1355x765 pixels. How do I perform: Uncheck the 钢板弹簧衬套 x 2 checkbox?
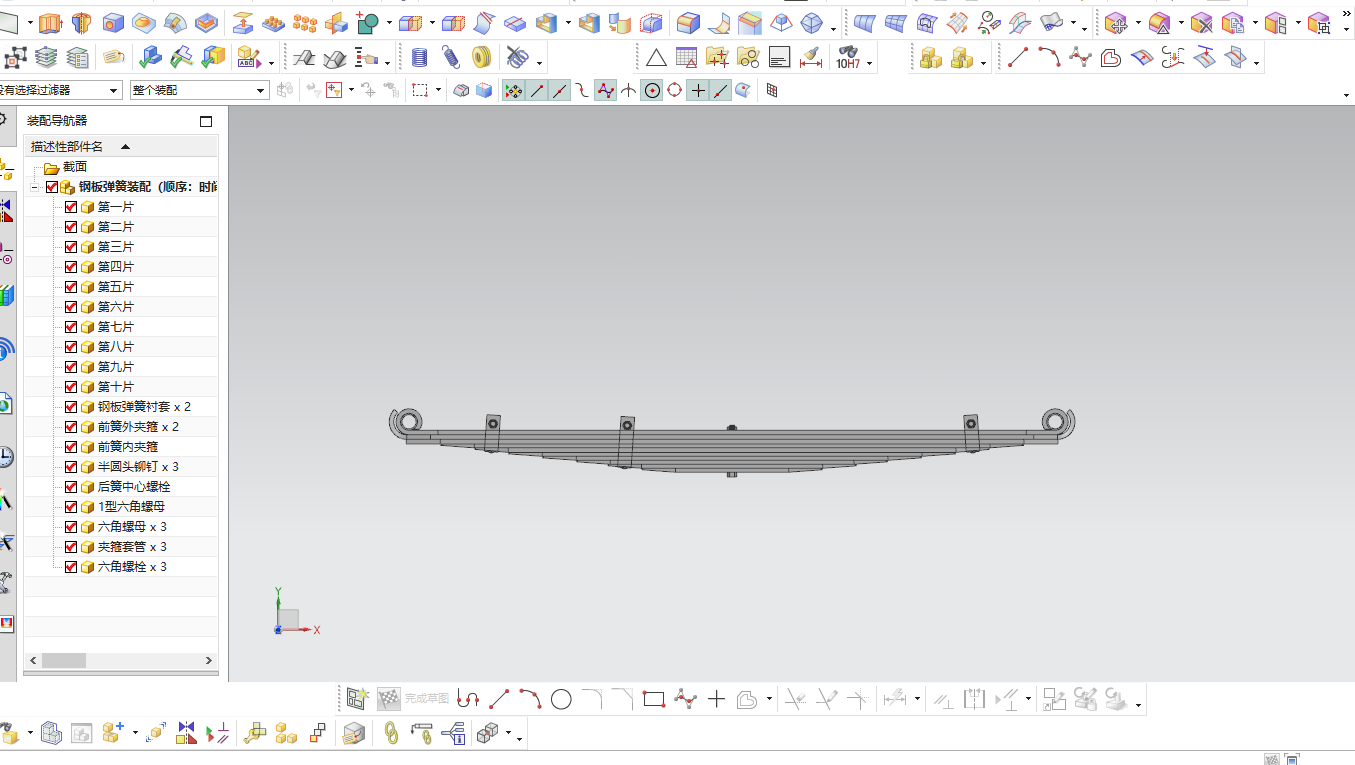coord(71,407)
